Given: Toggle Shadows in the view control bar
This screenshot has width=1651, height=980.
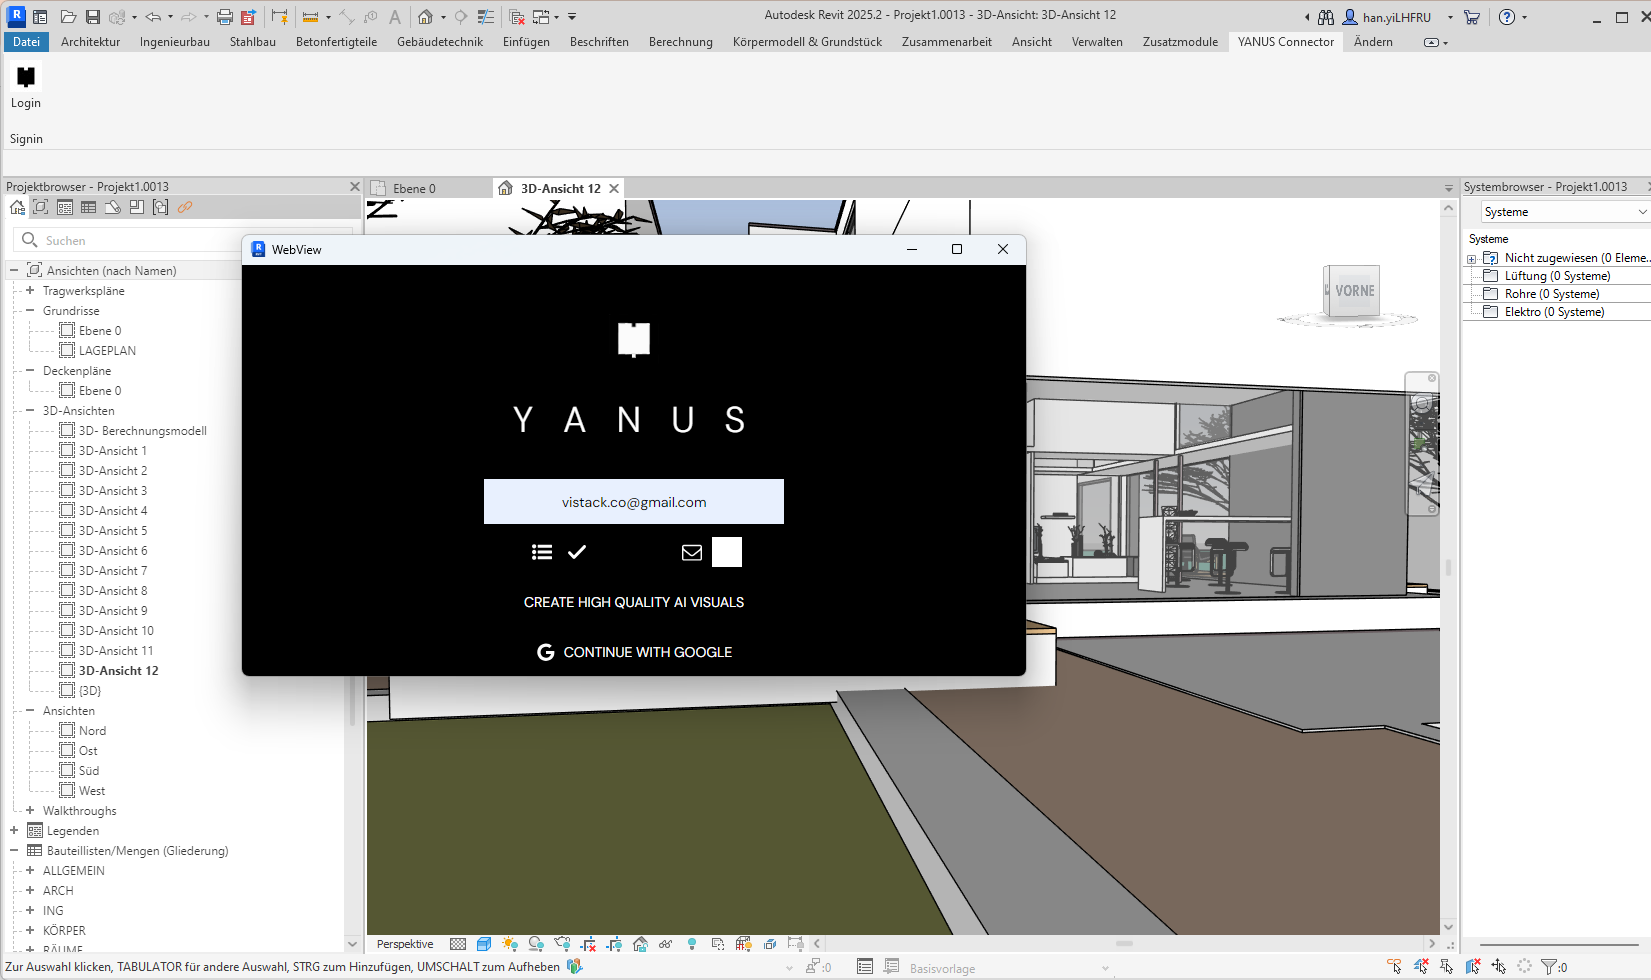Looking at the screenshot, I should point(536,944).
